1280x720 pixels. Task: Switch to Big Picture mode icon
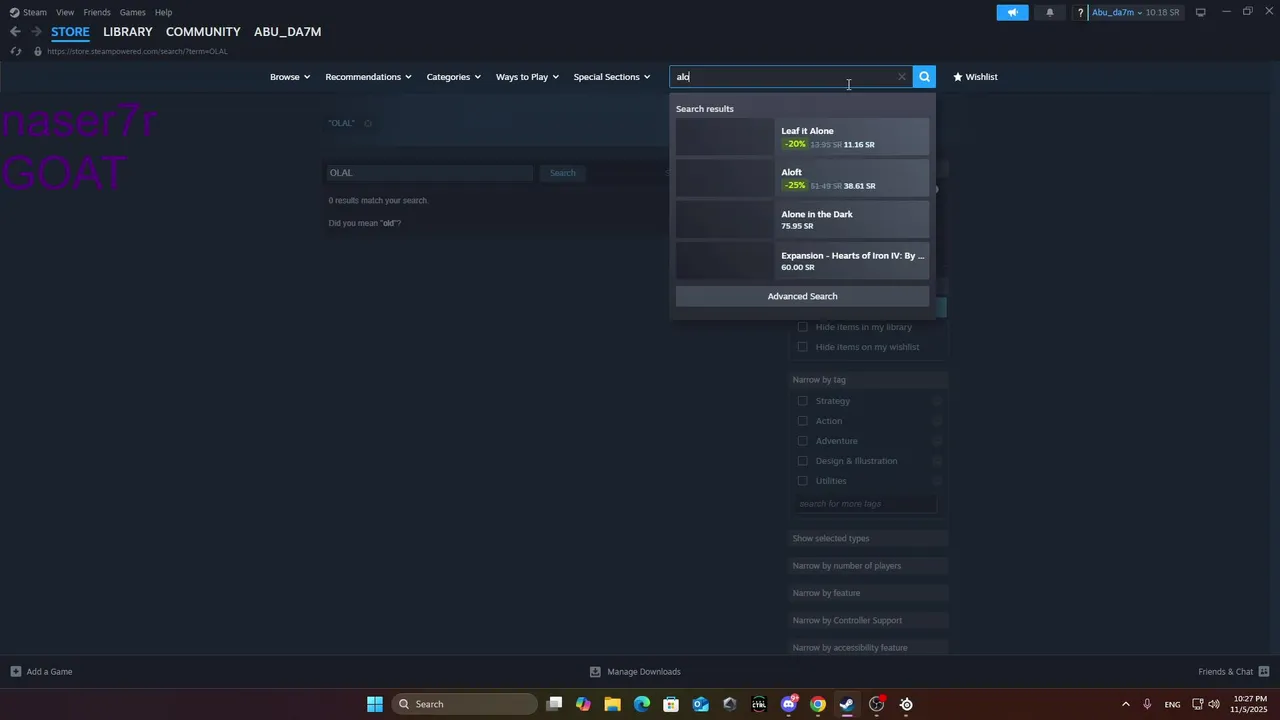coord(1201,12)
